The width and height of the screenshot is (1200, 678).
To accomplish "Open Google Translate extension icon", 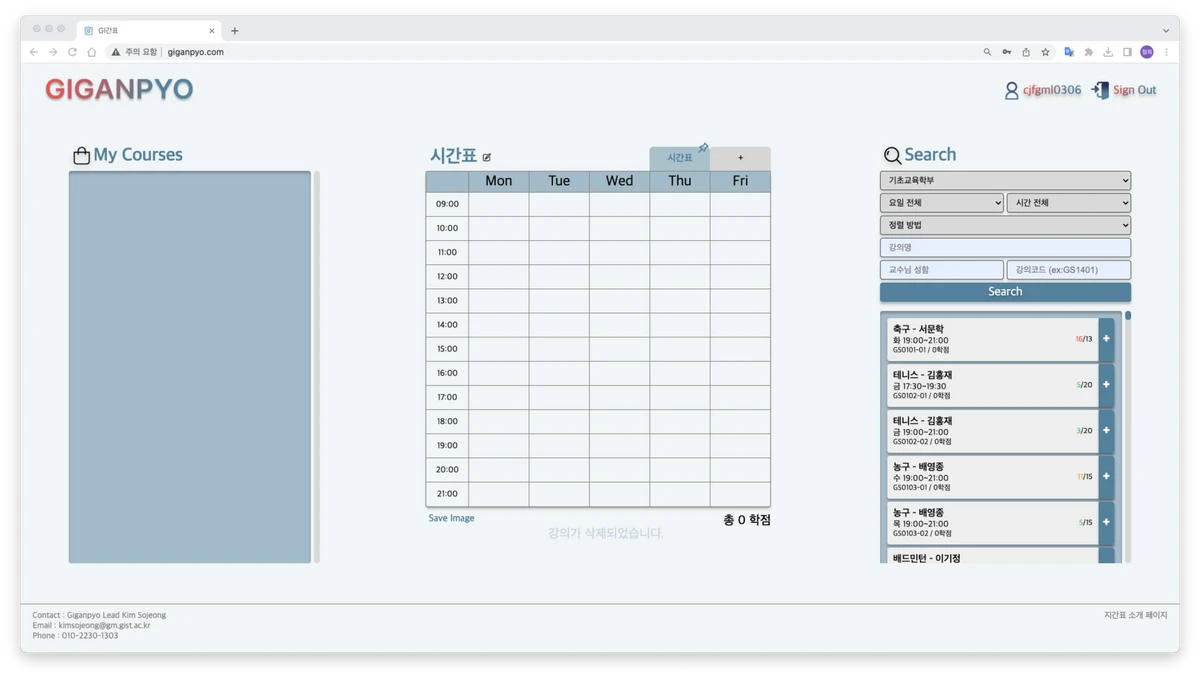I will point(1069,52).
